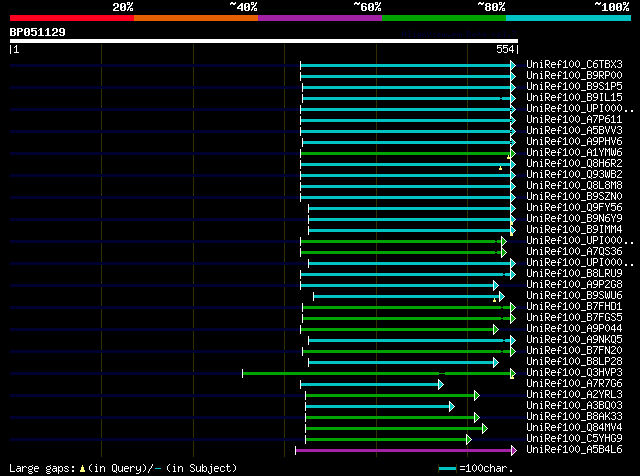View the UniRef100_Q3HVP3 hit label
Viewport: 640px width, 476px height.
coord(574,373)
